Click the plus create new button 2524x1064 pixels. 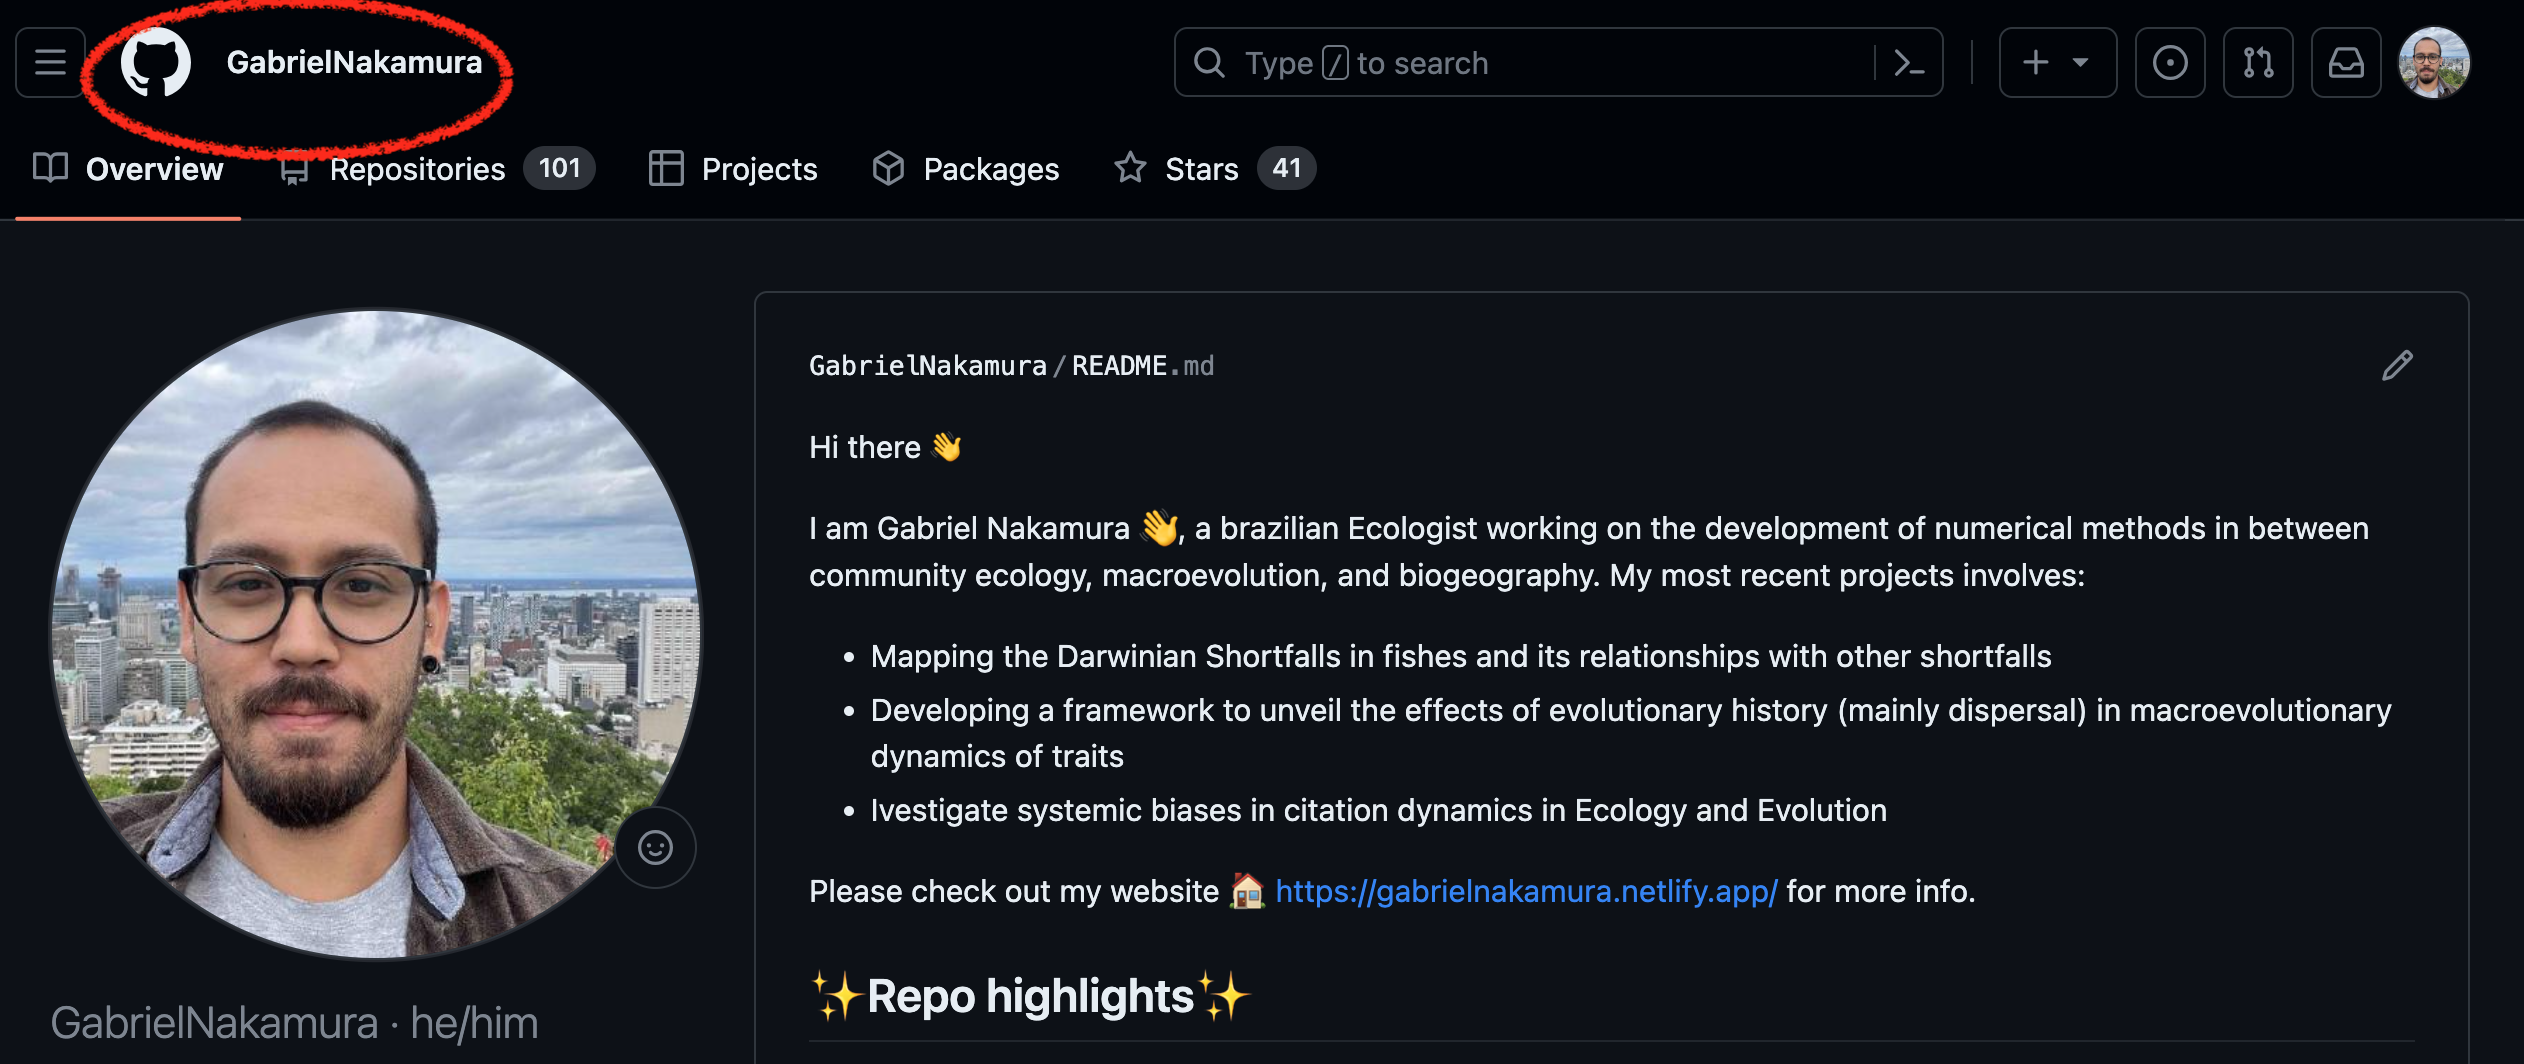pyautogui.click(x=2036, y=62)
